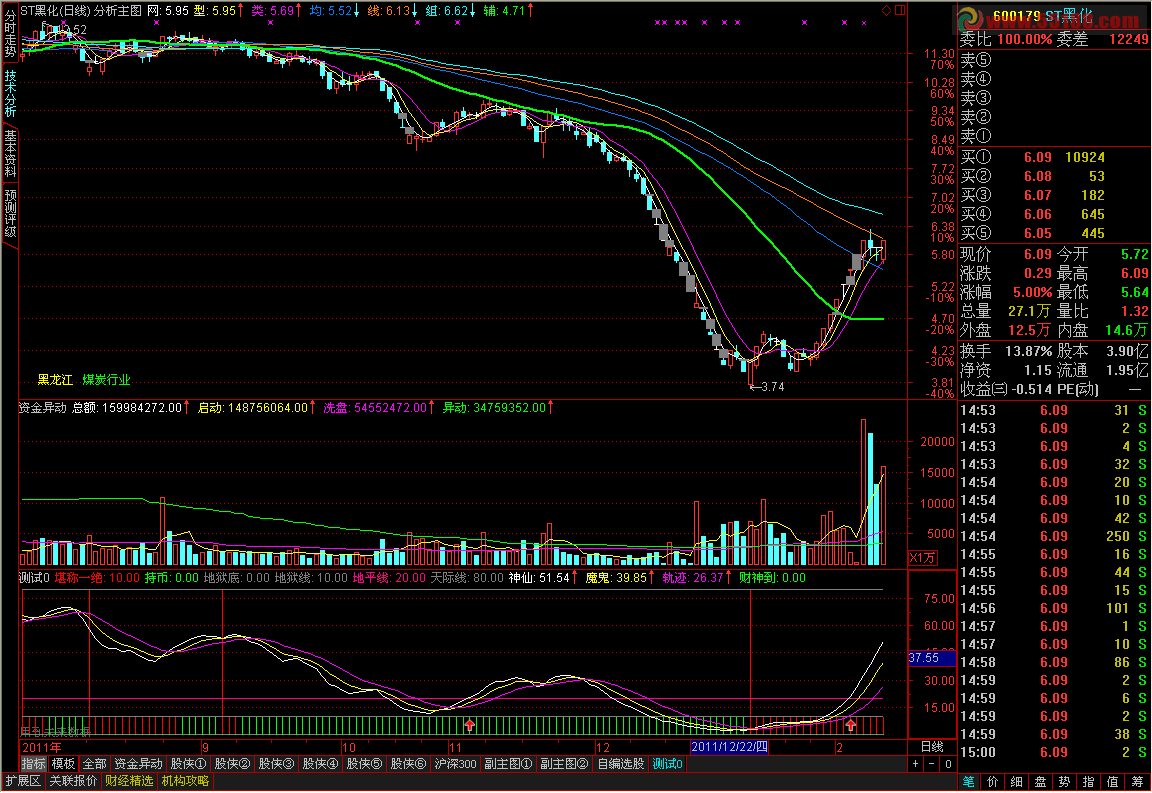
Task: Click the split-window icon at chart top right
Action: [899, 10]
